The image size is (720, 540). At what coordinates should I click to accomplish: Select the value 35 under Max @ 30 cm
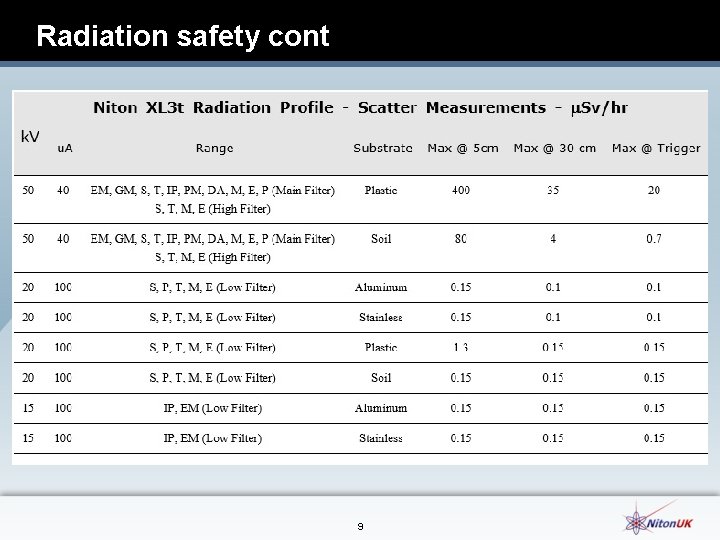pos(553,190)
